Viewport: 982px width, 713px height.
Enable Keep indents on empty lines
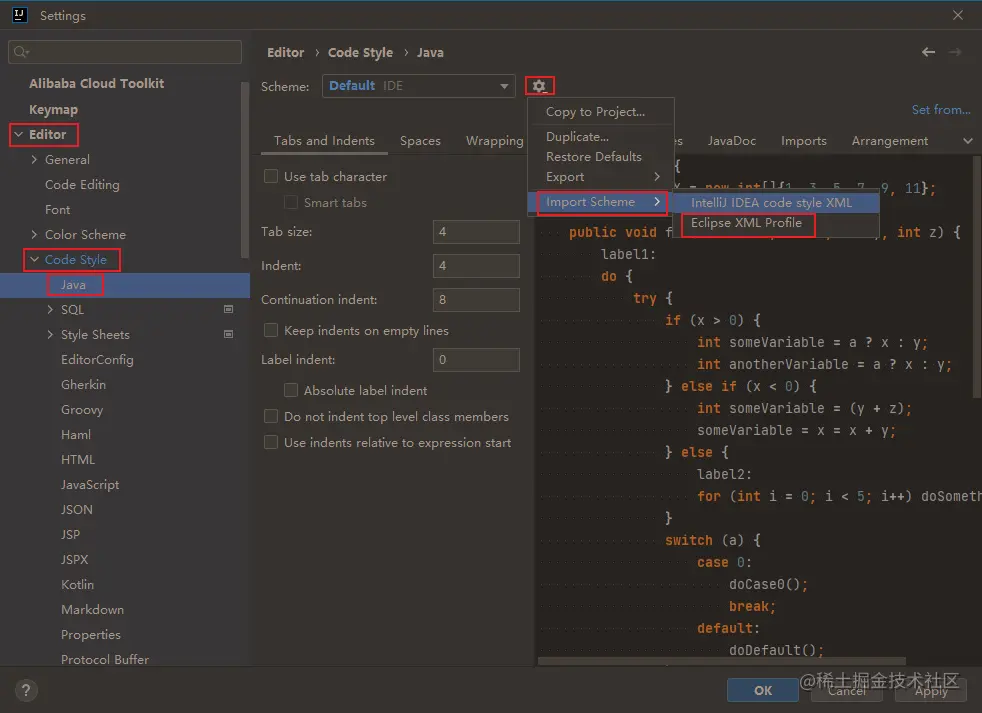[271, 330]
